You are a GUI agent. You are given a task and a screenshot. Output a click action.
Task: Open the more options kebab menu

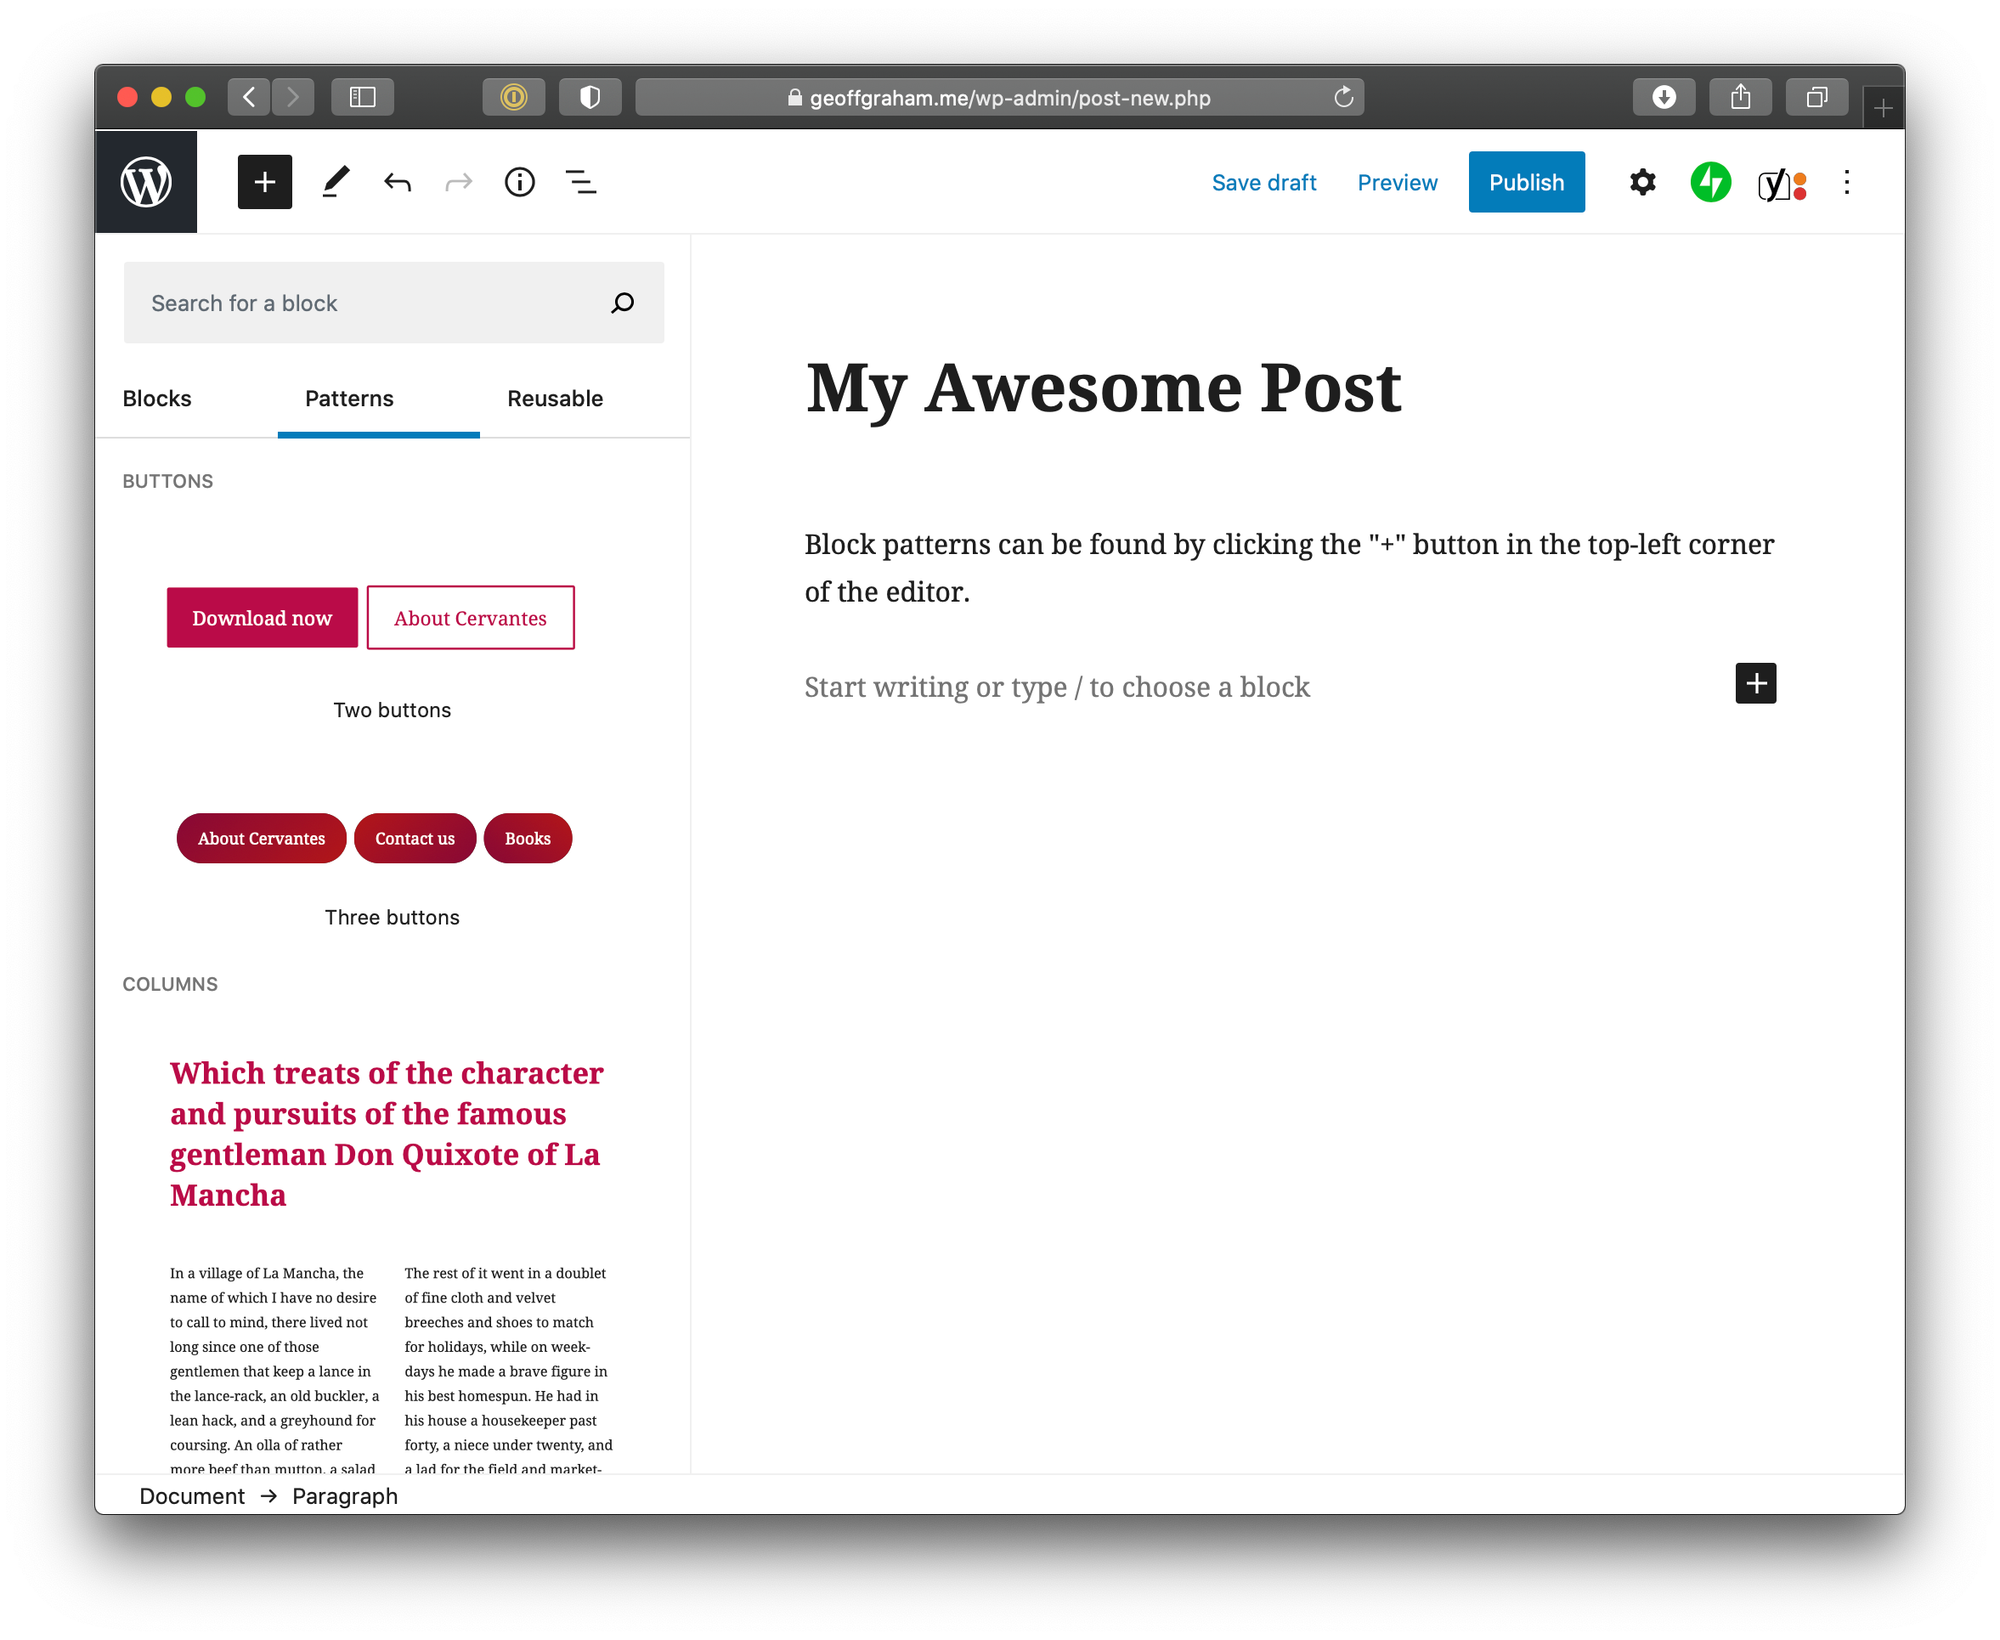(x=1846, y=181)
